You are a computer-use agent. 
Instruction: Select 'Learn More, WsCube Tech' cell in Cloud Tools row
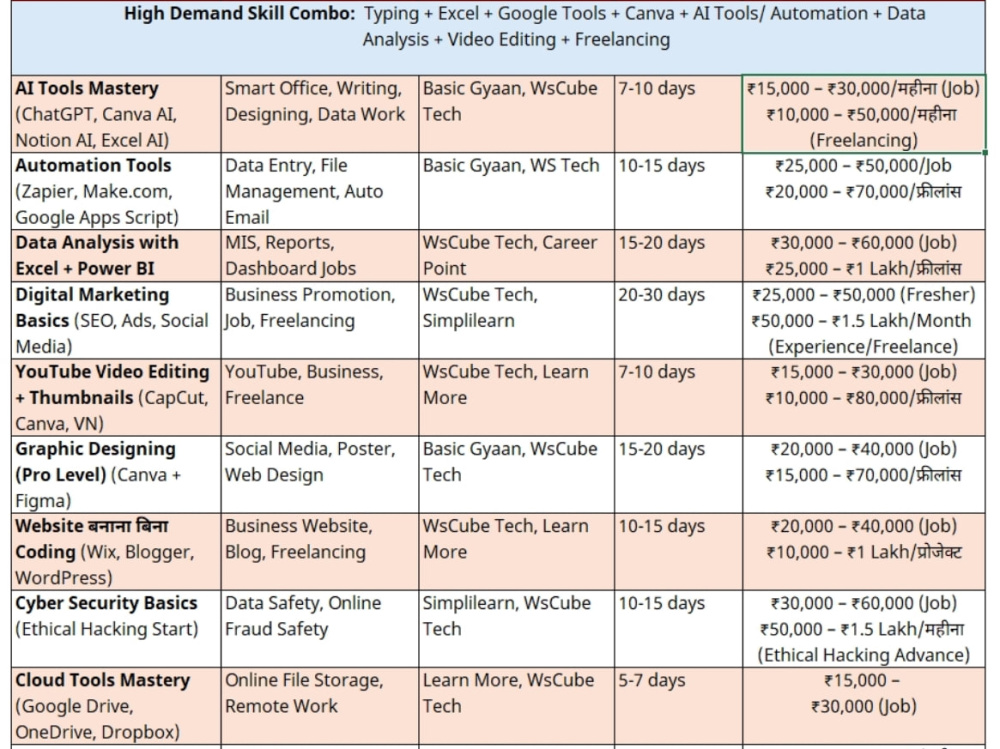coord(517,706)
